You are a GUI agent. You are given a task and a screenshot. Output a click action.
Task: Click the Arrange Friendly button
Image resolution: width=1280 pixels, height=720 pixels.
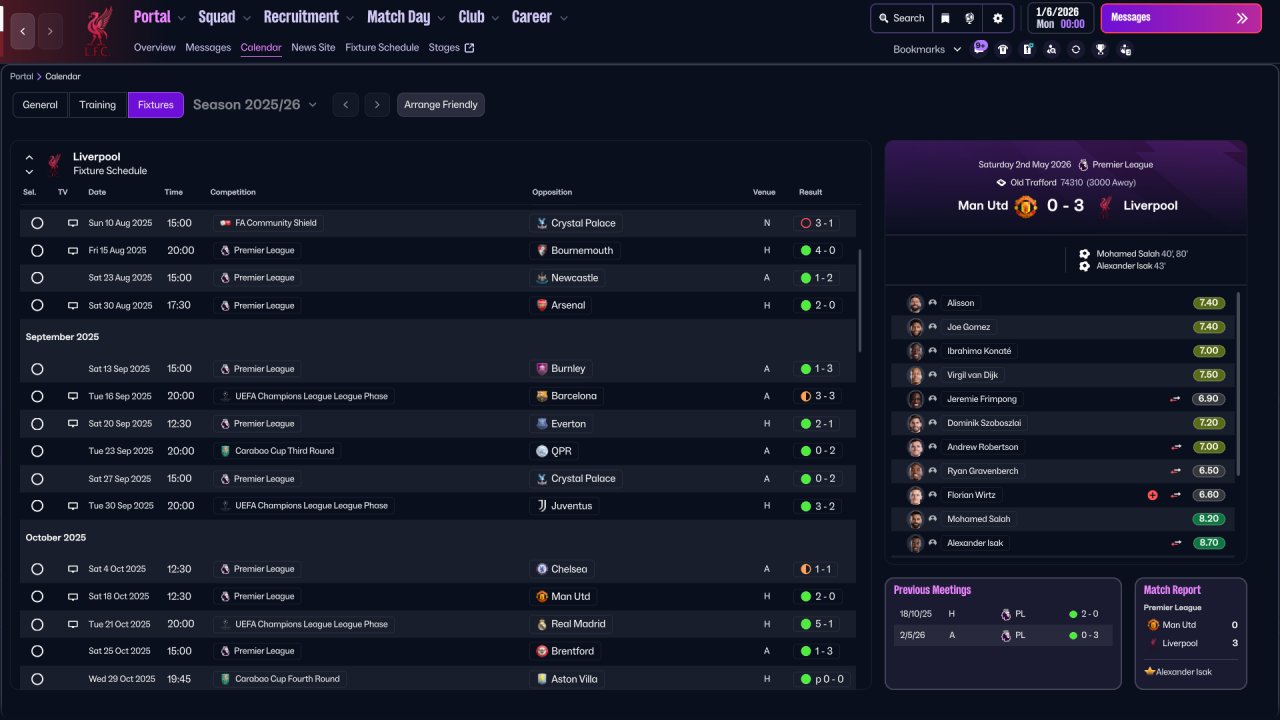(x=441, y=105)
